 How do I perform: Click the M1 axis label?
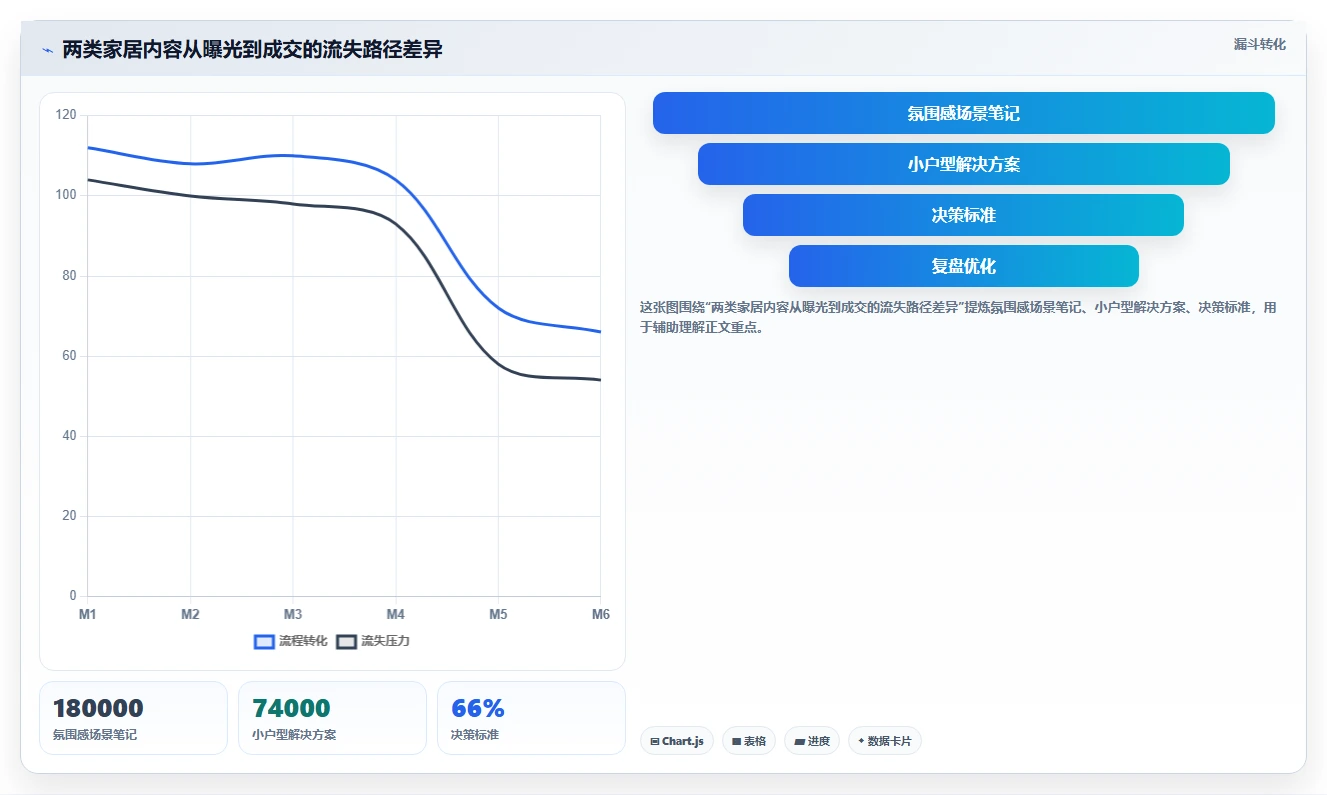click(88, 614)
